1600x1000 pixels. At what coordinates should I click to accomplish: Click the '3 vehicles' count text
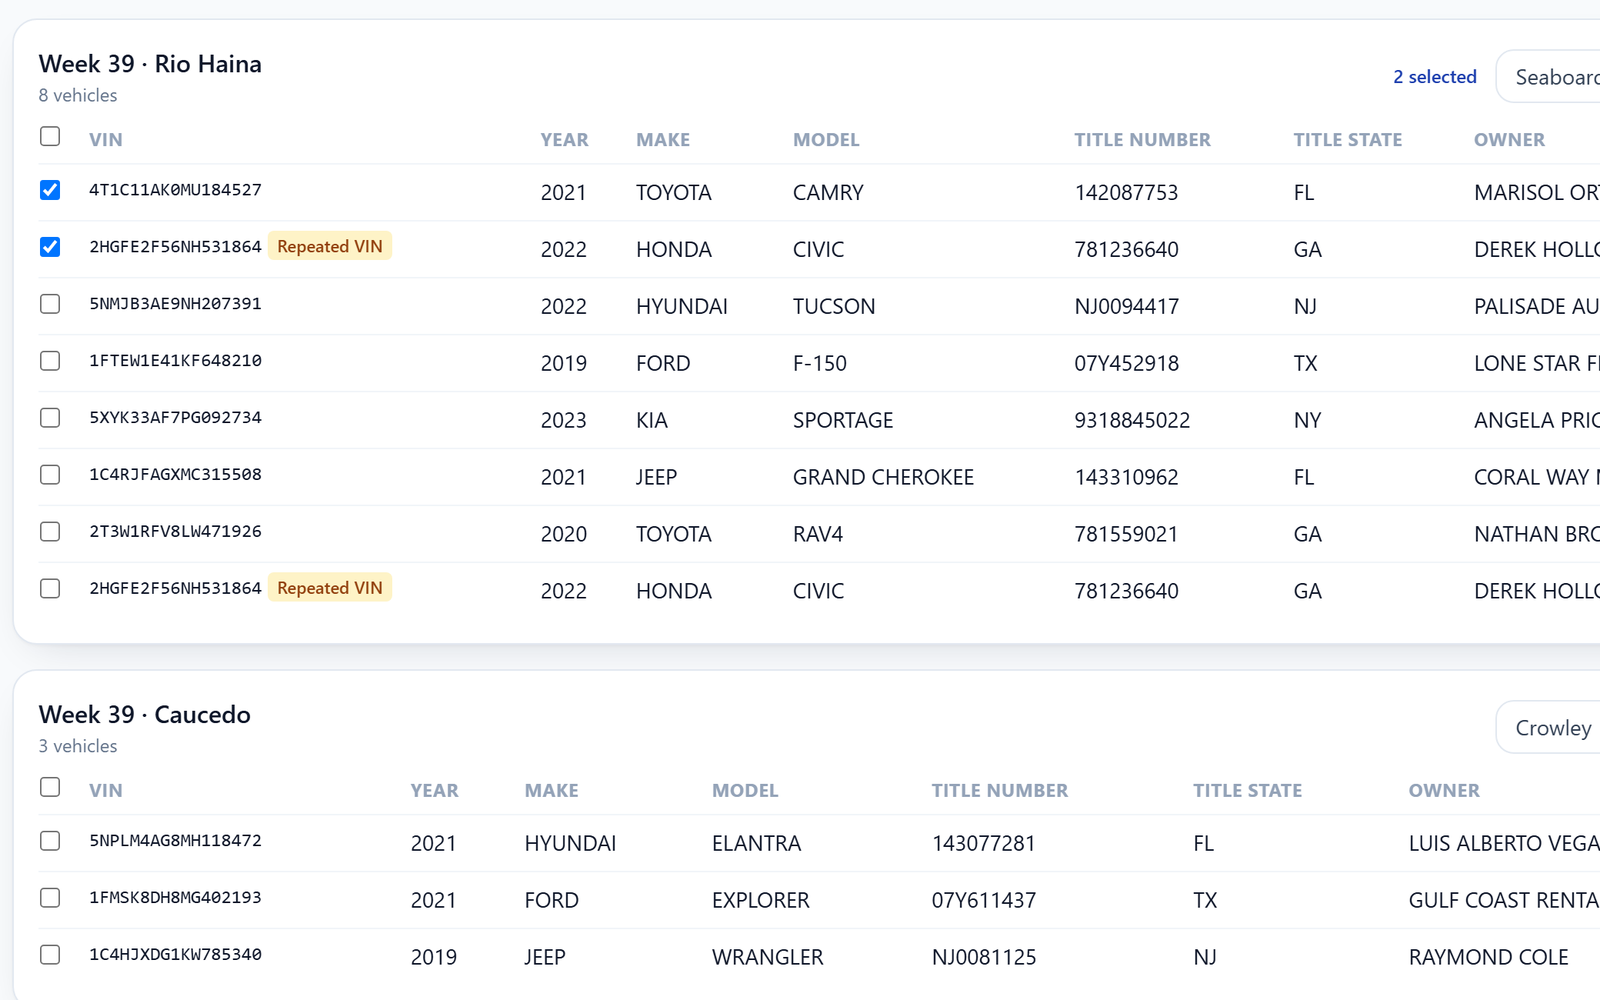78,747
